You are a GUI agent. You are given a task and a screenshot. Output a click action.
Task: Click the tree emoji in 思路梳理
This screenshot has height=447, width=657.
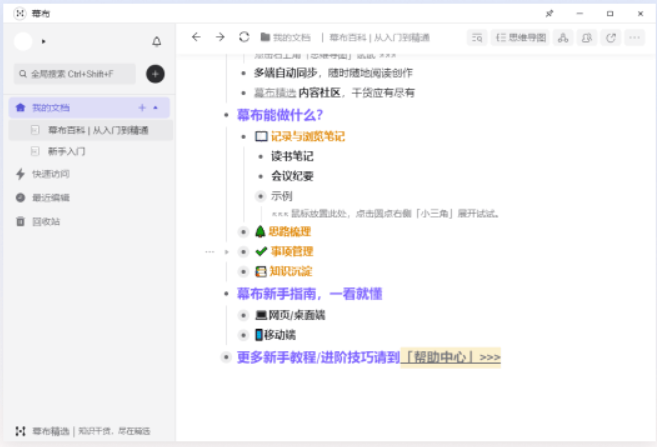[260, 231]
